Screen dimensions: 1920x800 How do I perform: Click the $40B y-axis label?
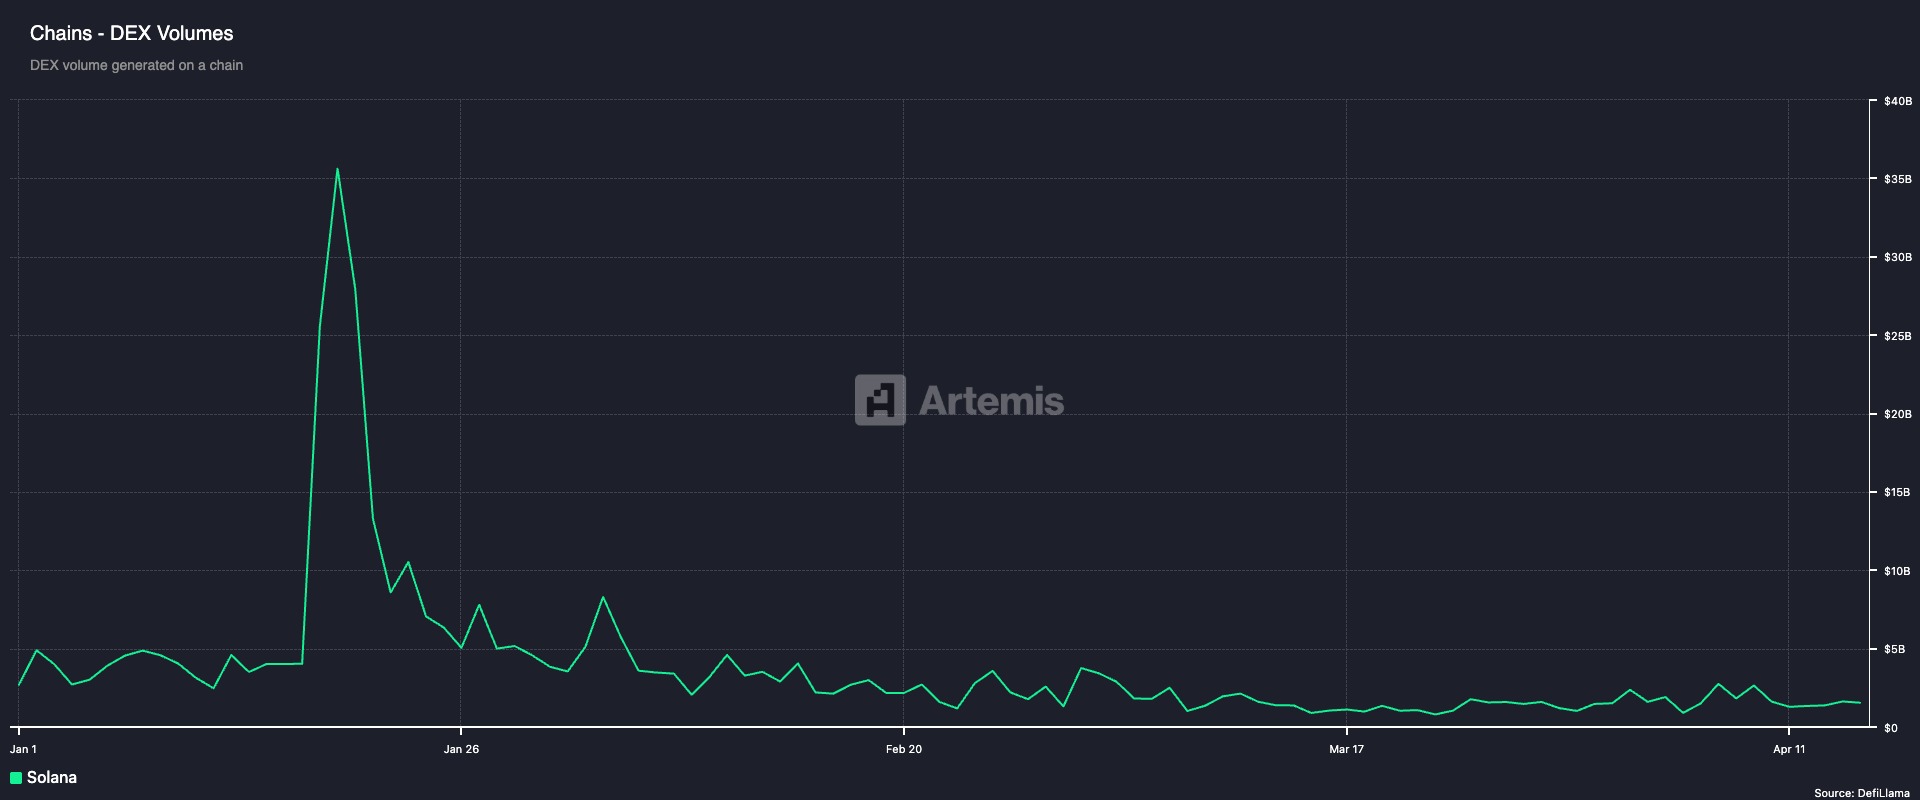1897,102
